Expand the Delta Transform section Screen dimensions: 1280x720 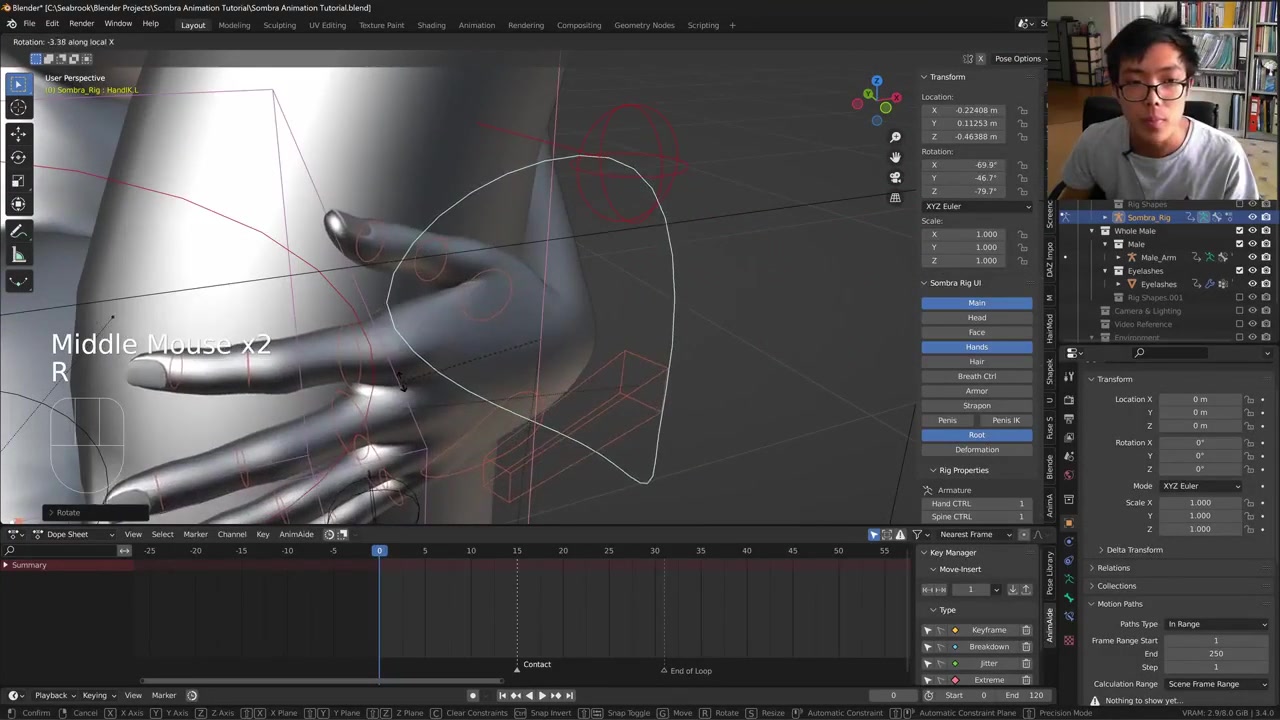1134,550
